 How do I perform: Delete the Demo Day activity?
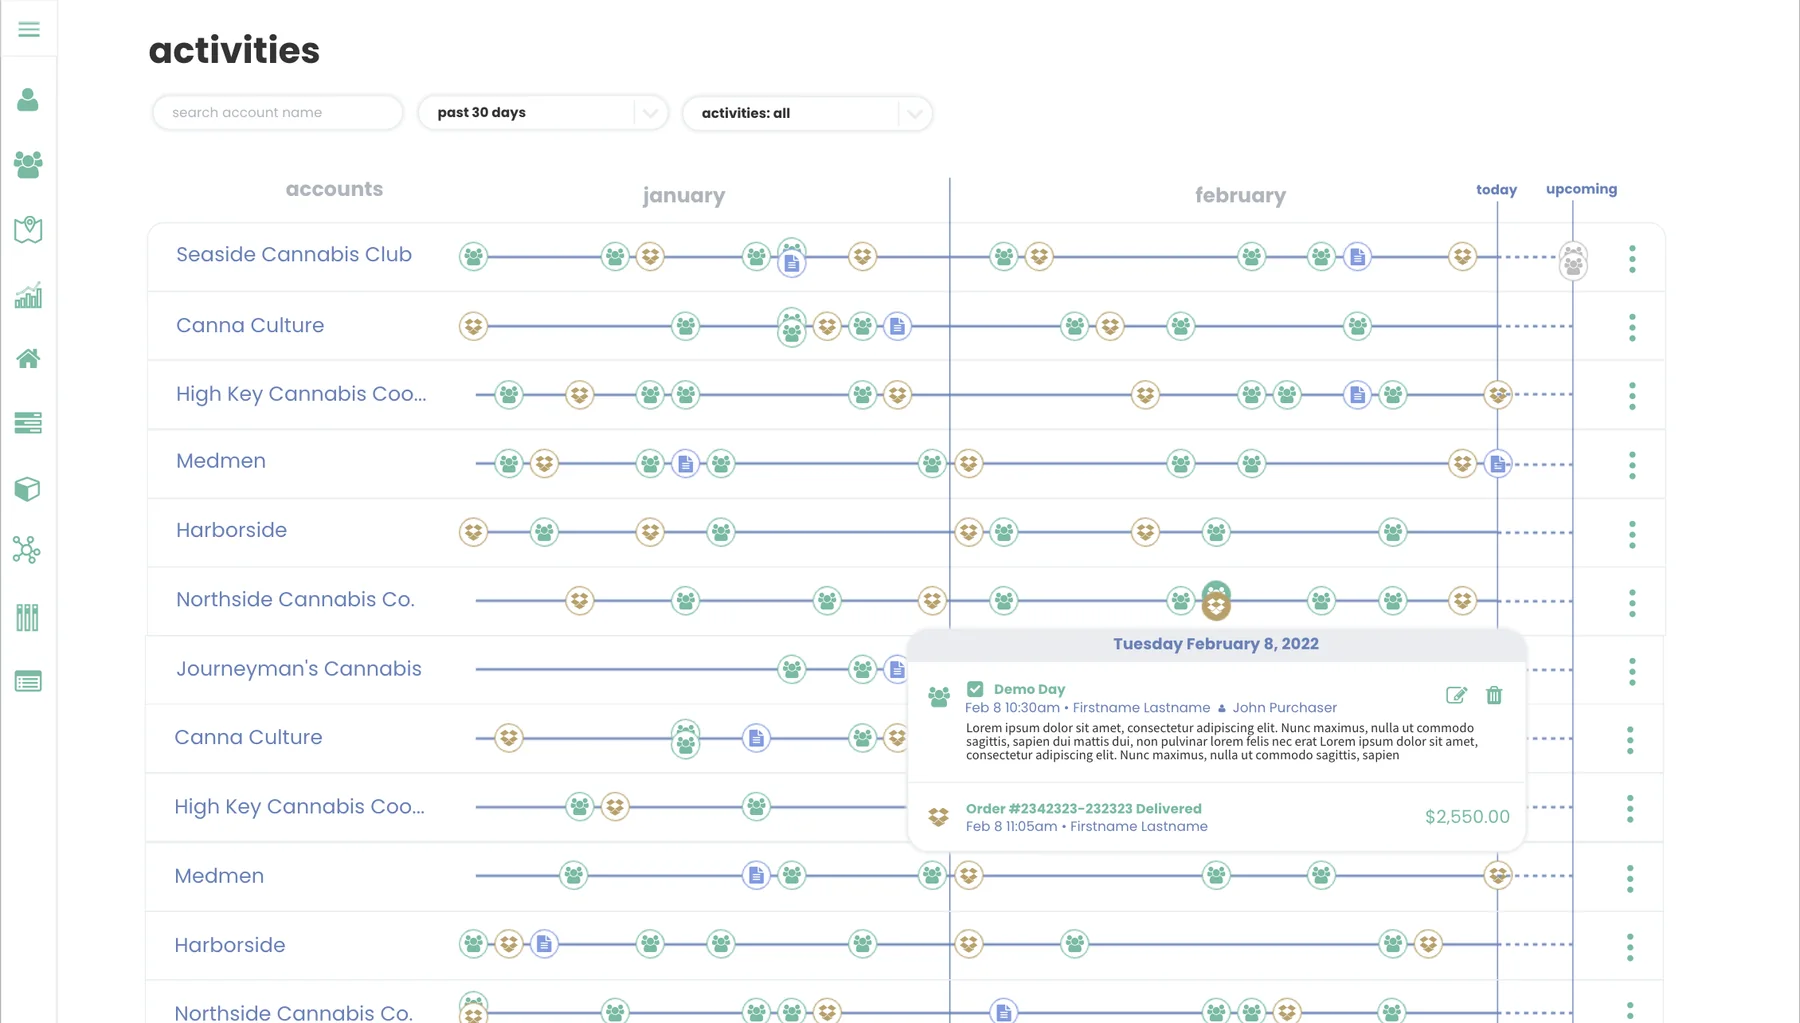(1494, 695)
